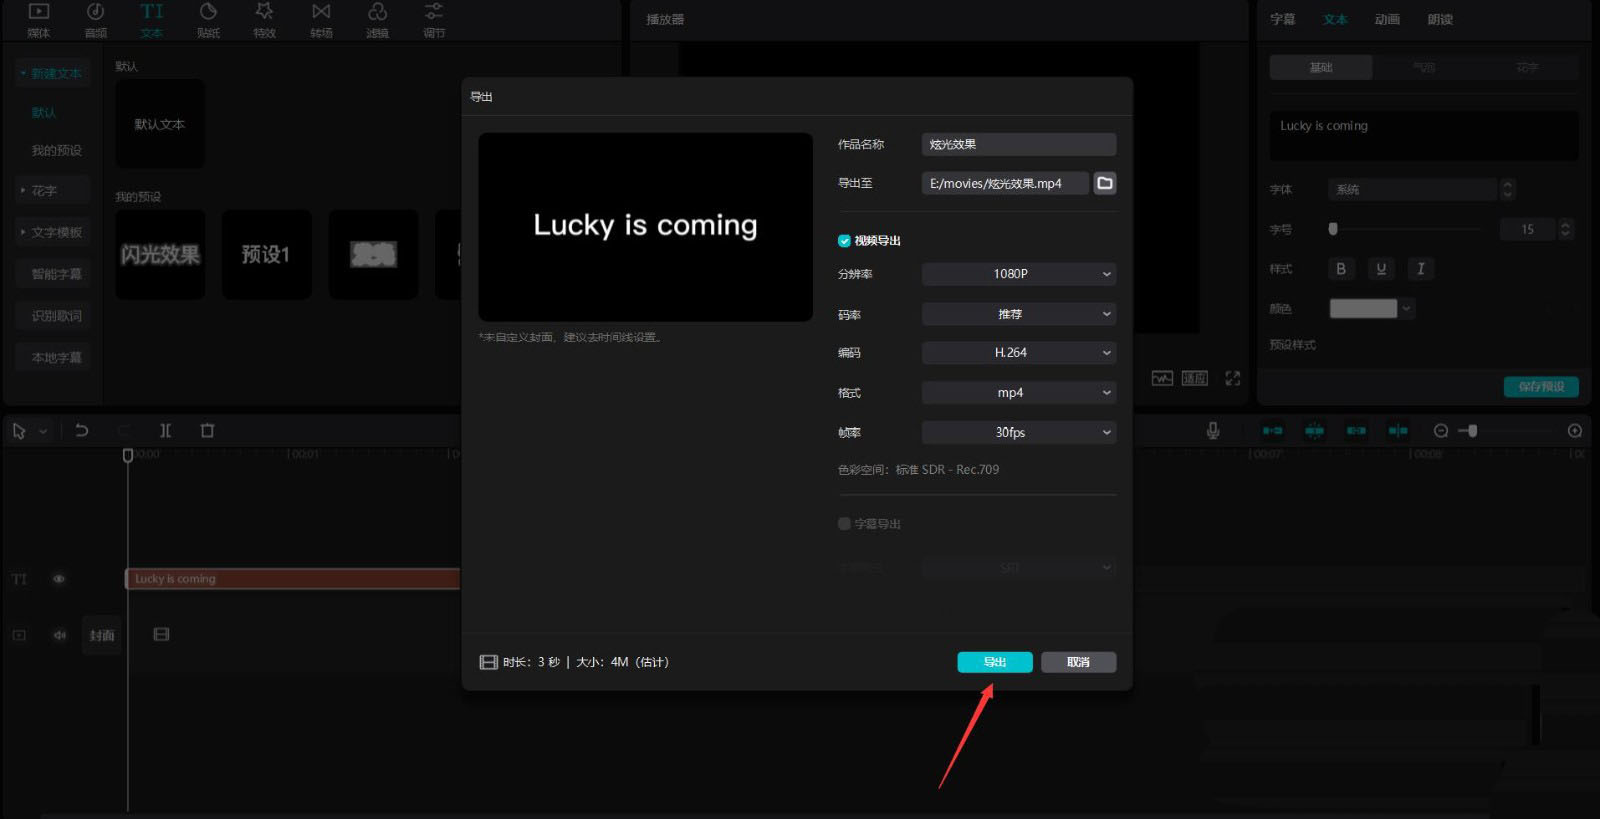Open the 30fps frame rate dropdown
This screenshot has height=819, width=1600.
(x=1018, y=433)
